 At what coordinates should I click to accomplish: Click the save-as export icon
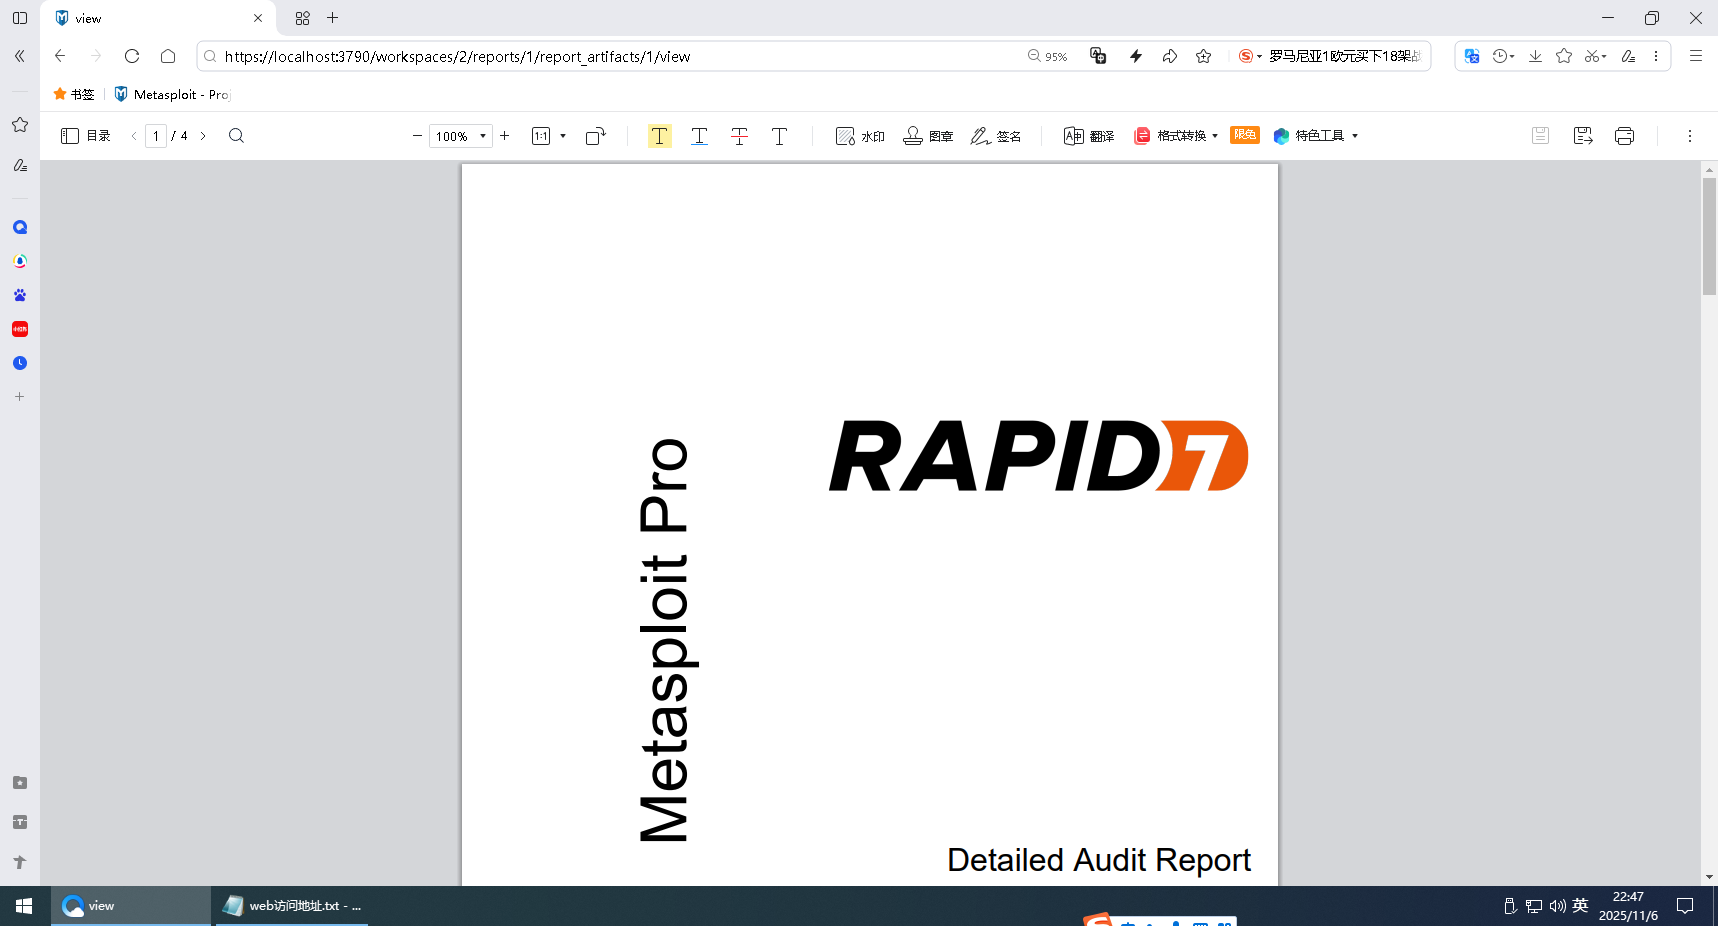1582,136
